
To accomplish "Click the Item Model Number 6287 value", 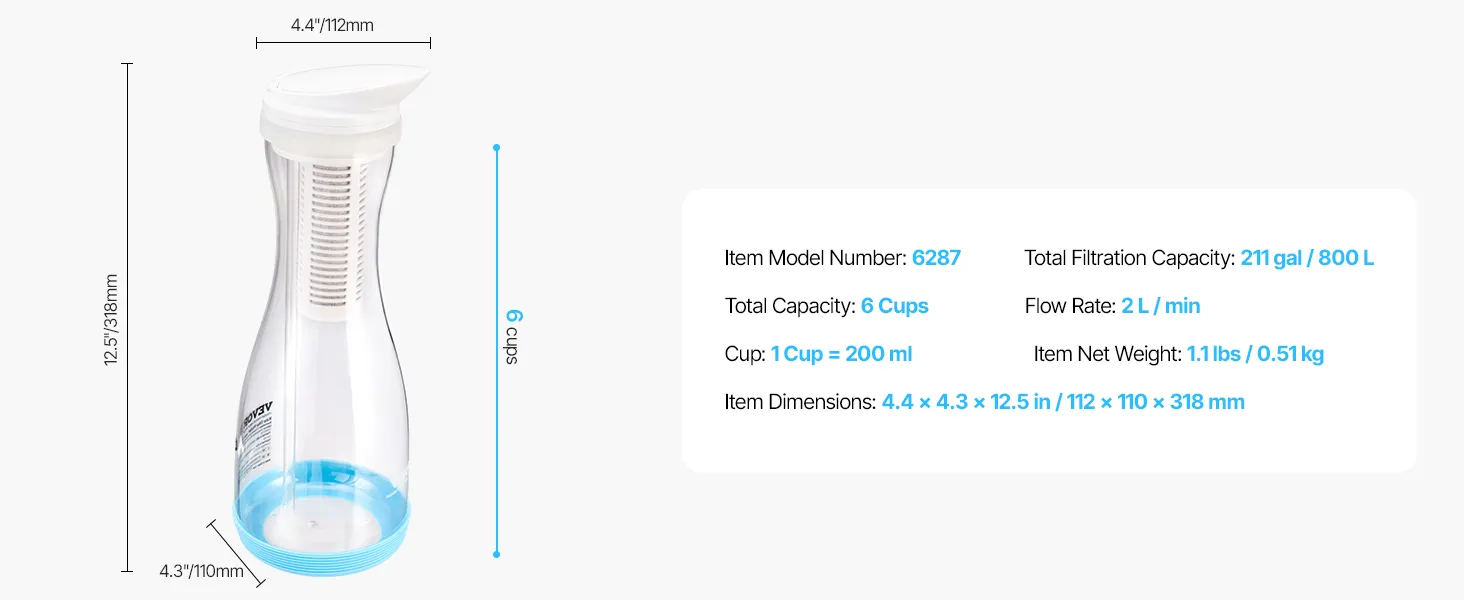I will coord(936,258).
